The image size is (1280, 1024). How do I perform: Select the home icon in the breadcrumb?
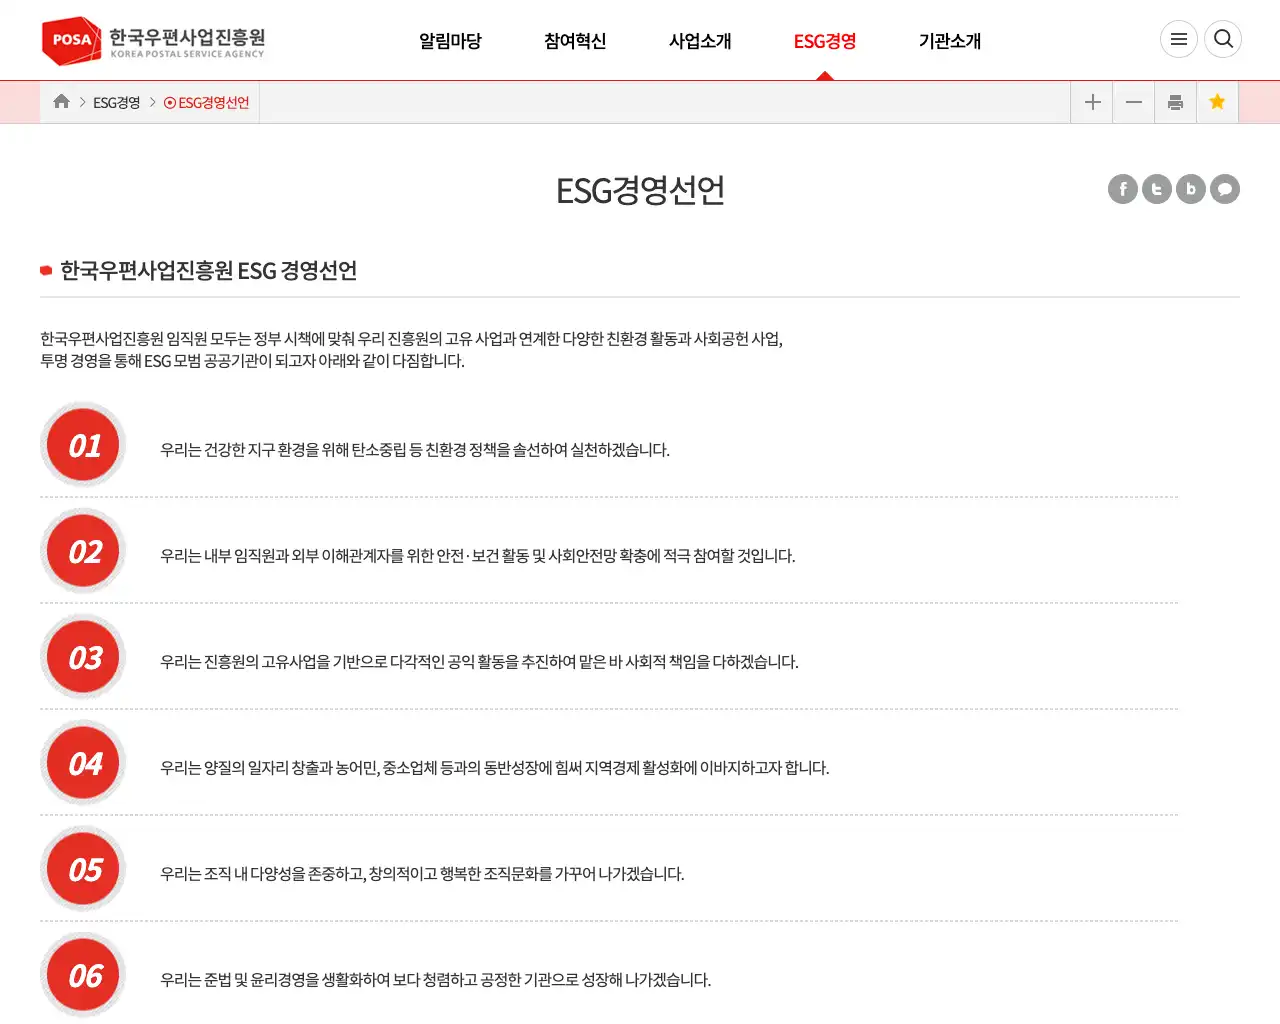coord(61,101)
